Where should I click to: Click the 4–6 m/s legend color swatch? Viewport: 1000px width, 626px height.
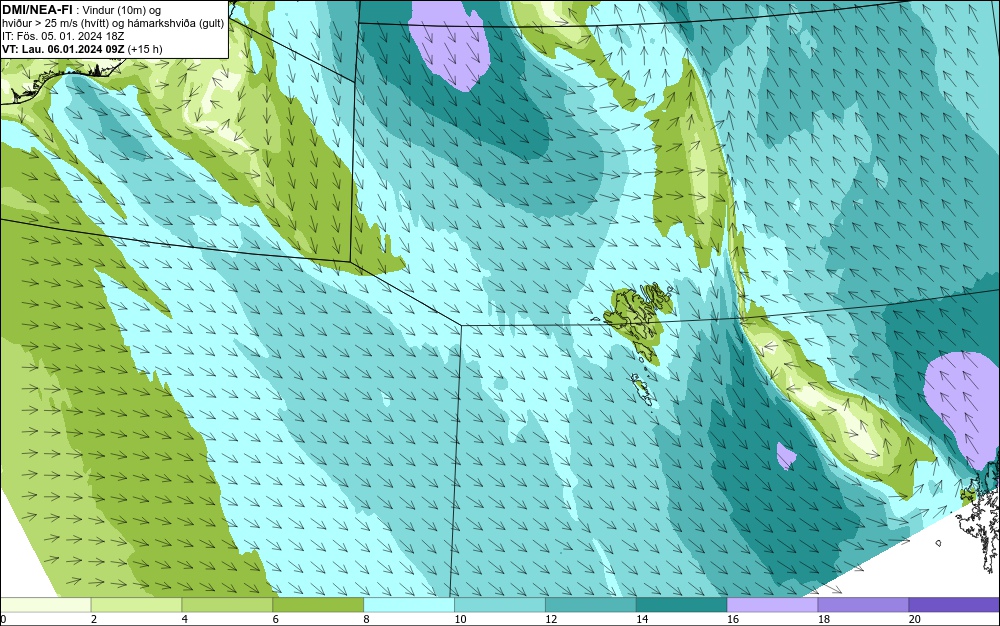(227, 605)
